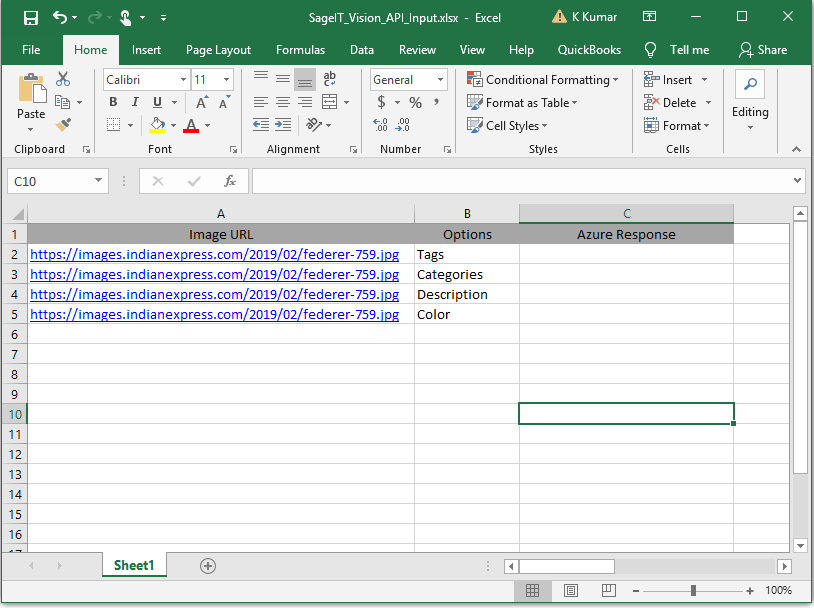
Task: Click the Percent Style icon
Action: click(x=415, y=102)
